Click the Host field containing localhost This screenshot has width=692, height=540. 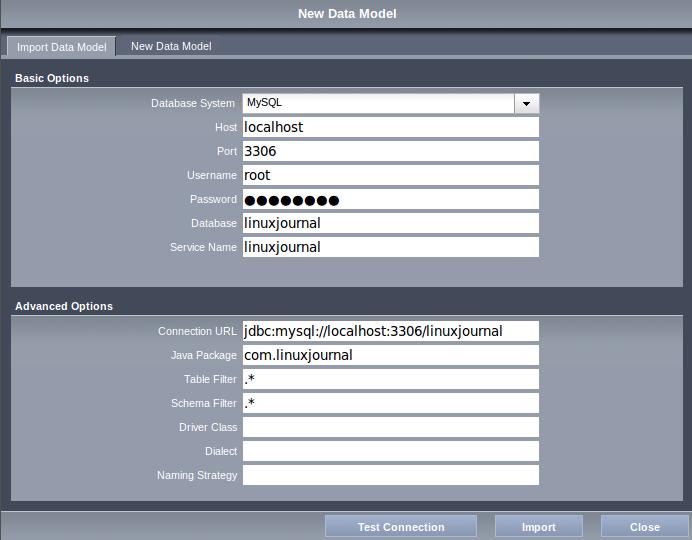390,127
